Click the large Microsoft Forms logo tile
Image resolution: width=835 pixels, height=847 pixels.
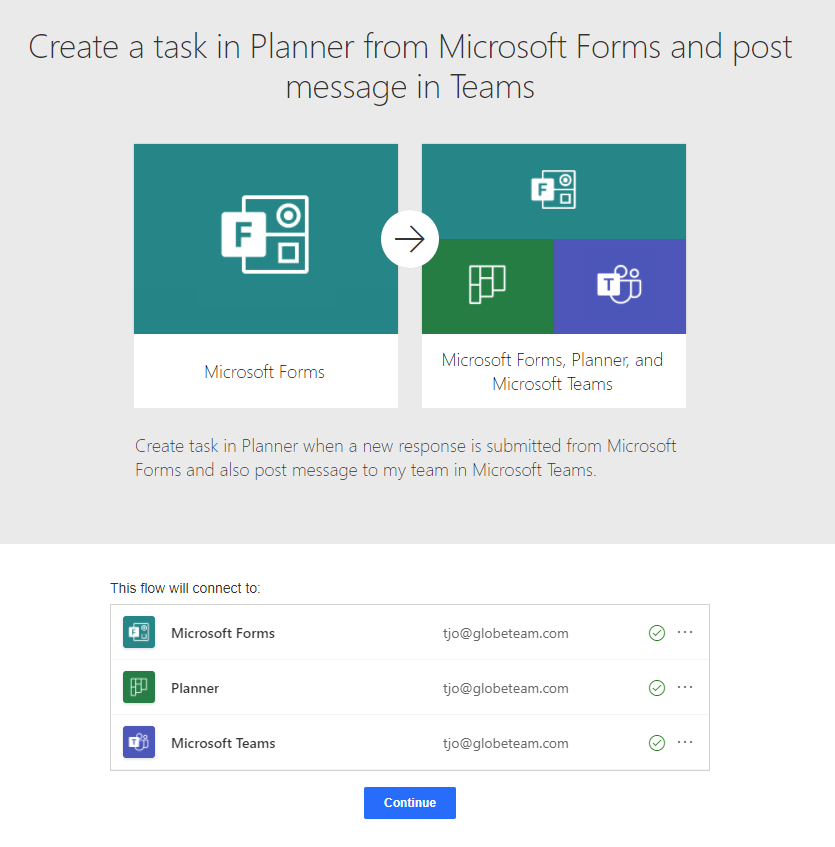click(266, 239)
